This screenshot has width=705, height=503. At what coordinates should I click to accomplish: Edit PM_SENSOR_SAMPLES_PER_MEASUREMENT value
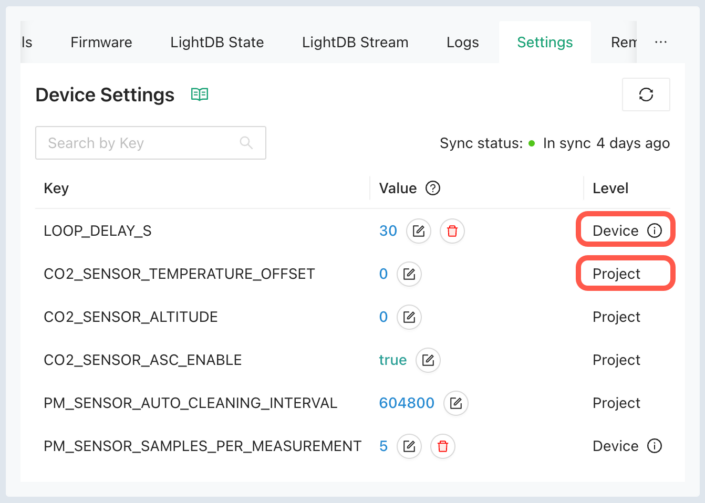pyautogui.click(x=409, y=446)
